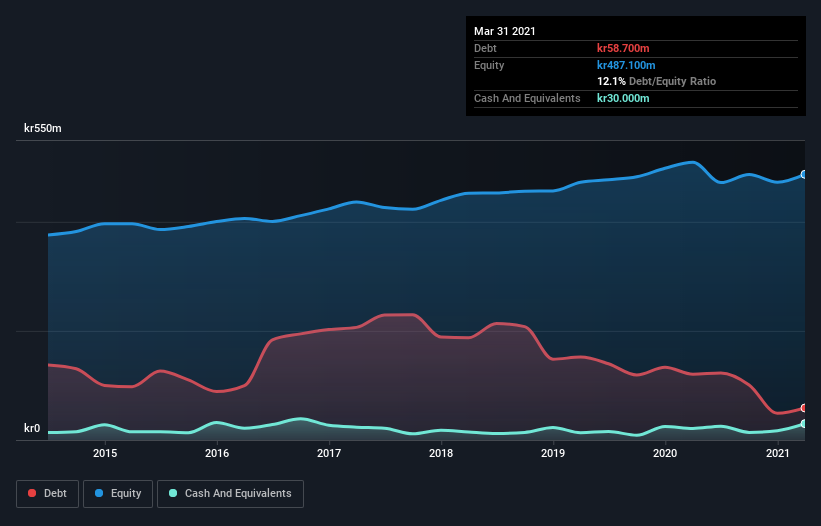
Task: Select the red Debt endpoint marker
Action: point(804,408)
